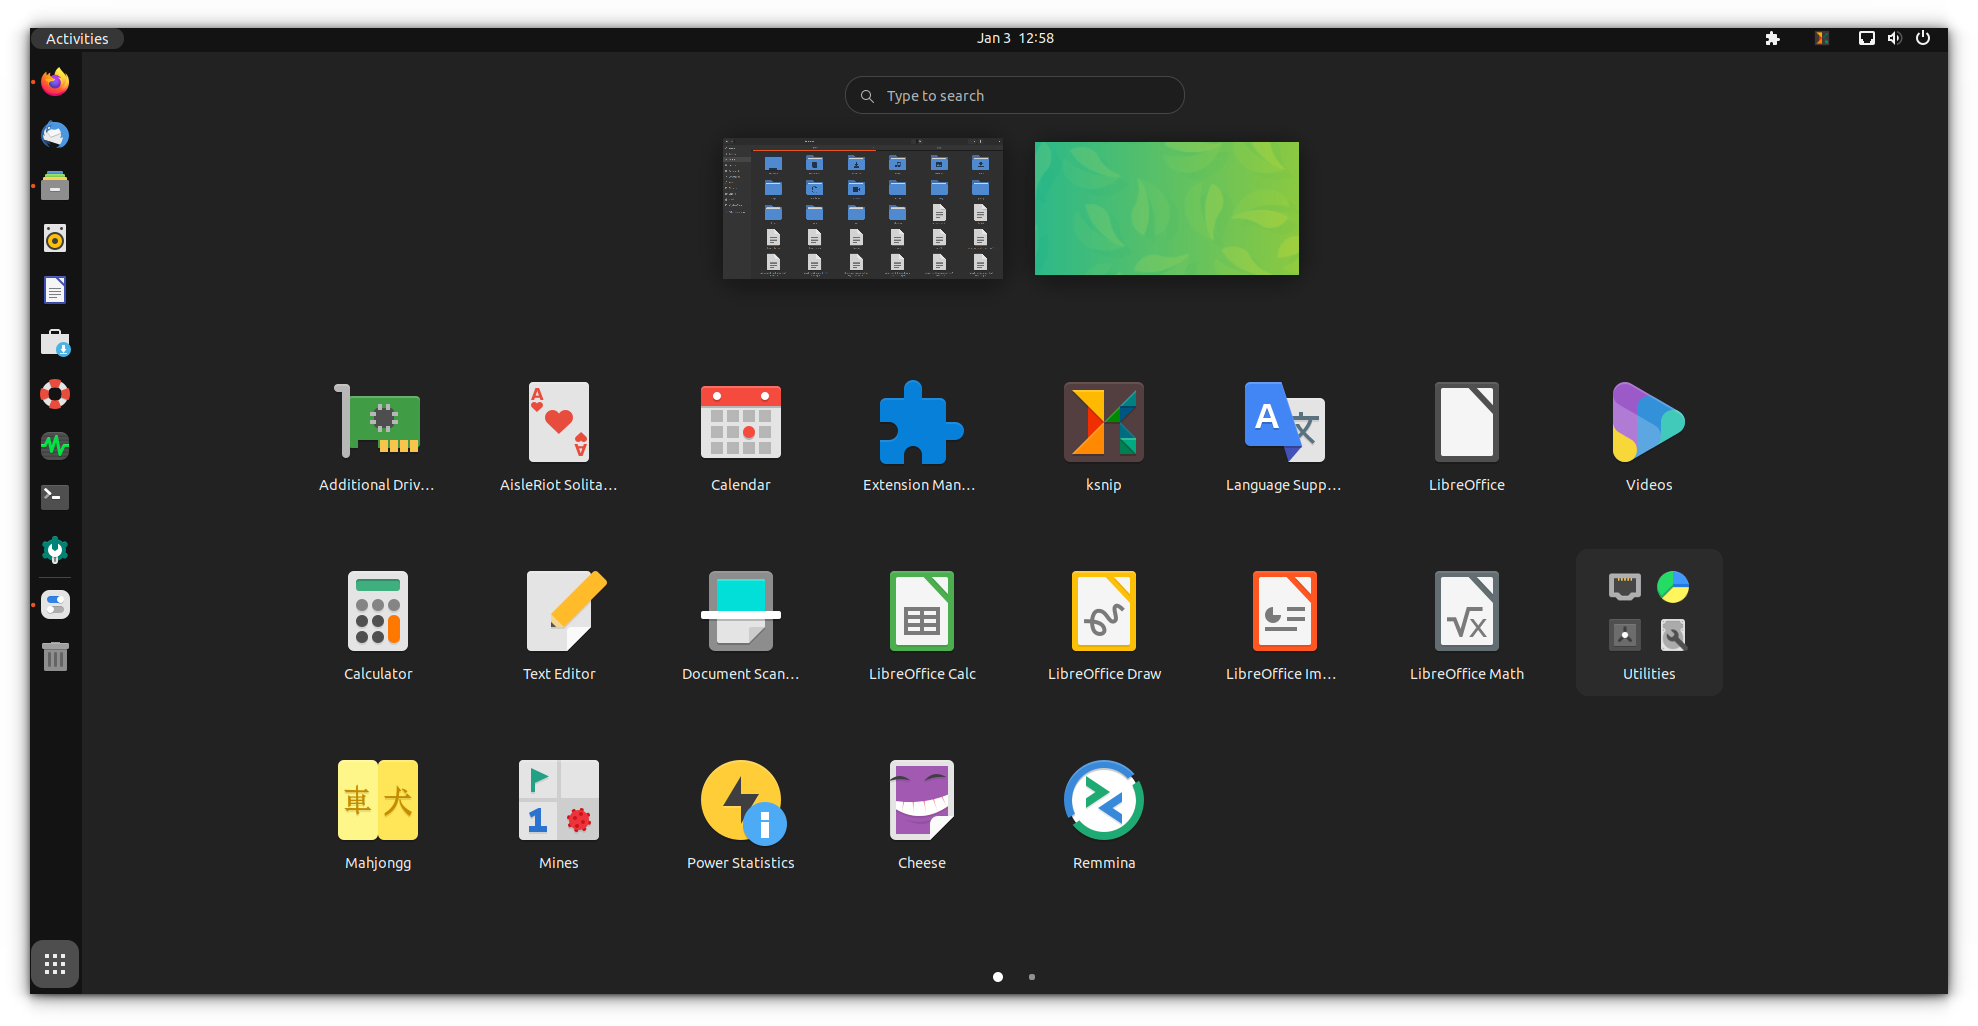Open Firefox from the dock

(55, 82)
